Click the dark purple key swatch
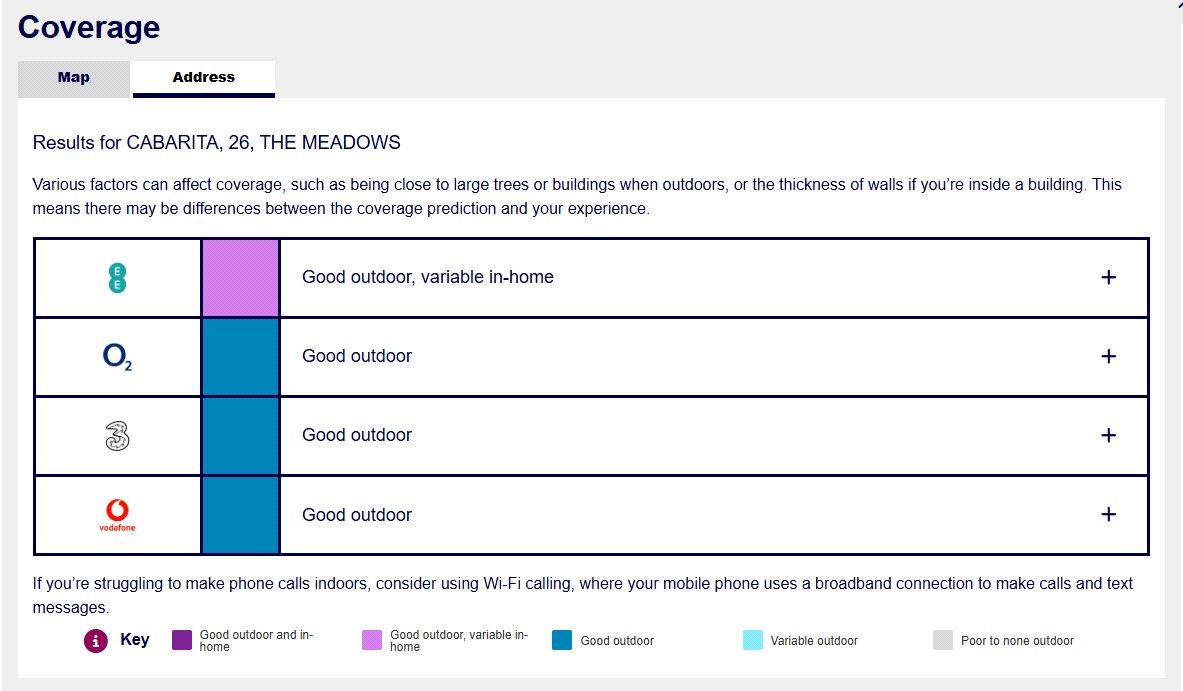The height and width of the screenshot is (691, 1183). [182, 640]
